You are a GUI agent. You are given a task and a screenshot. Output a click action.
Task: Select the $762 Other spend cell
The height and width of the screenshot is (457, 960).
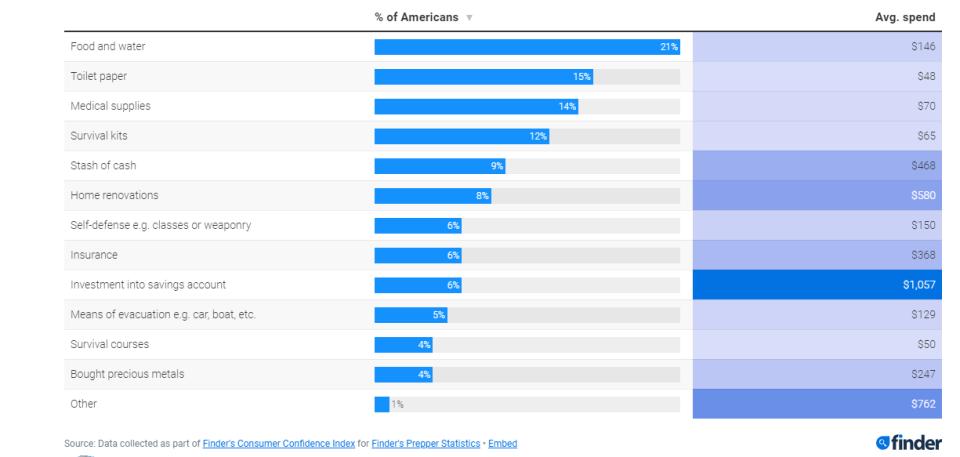[x=817, y=404]
